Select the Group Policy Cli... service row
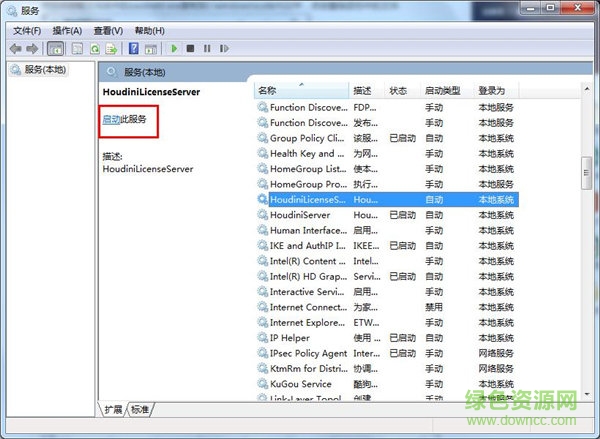 [386, 138]
